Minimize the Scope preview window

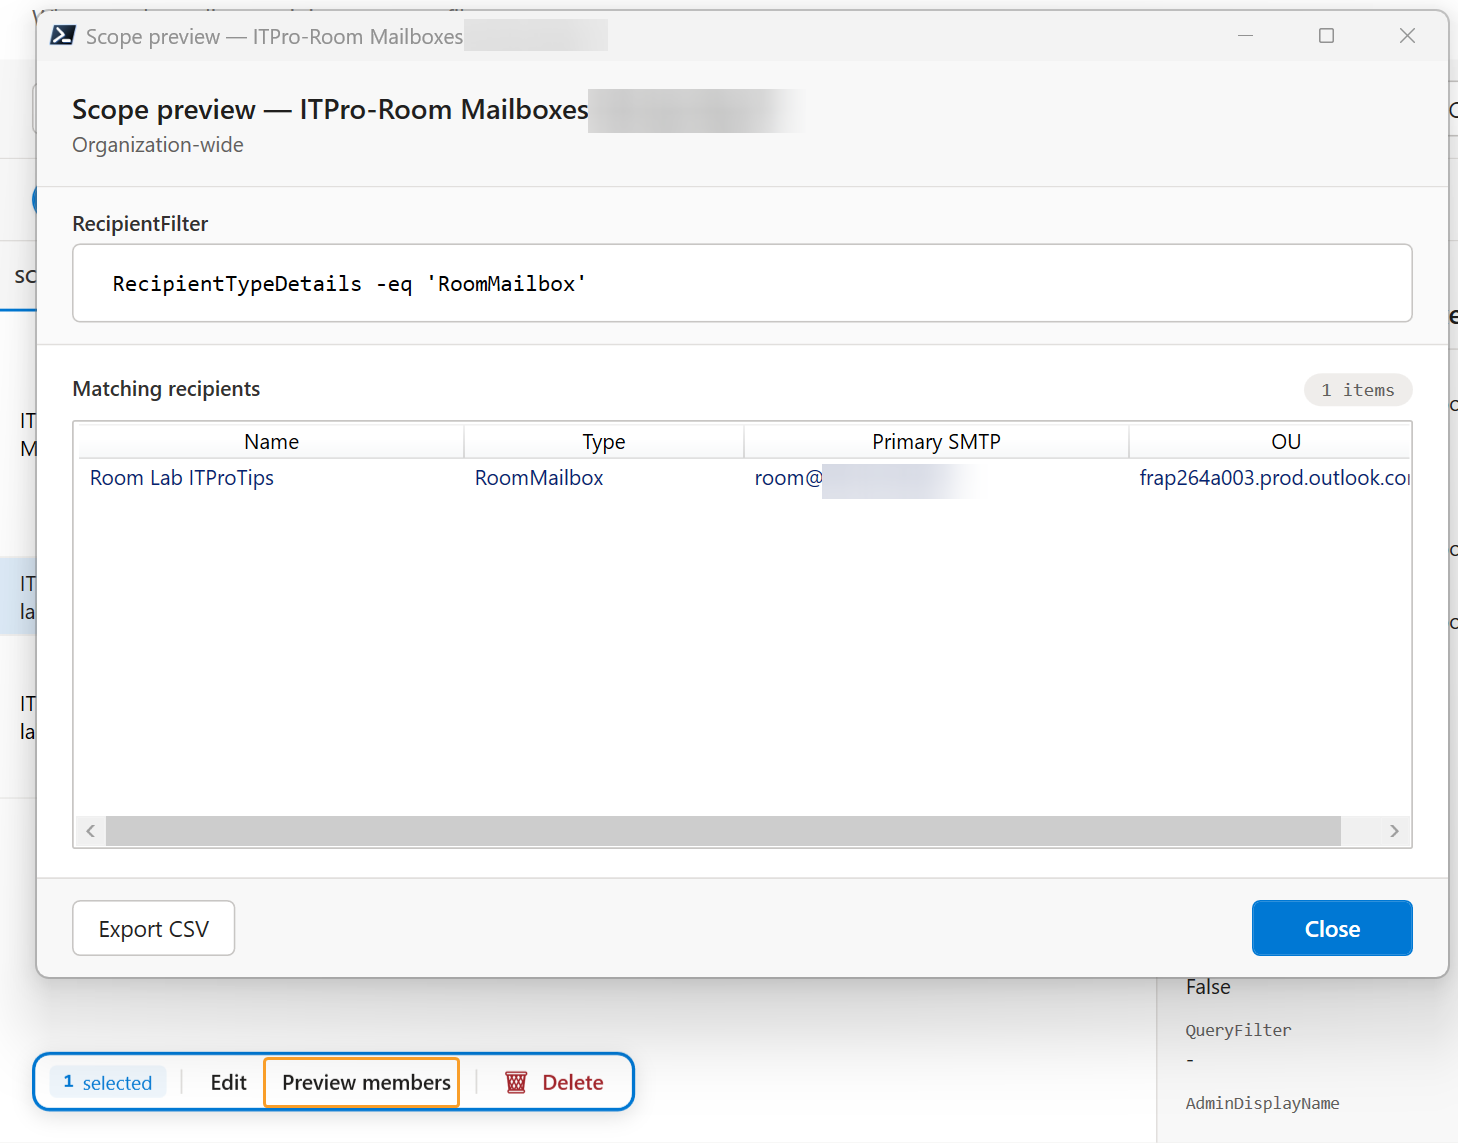point(1245,36)
